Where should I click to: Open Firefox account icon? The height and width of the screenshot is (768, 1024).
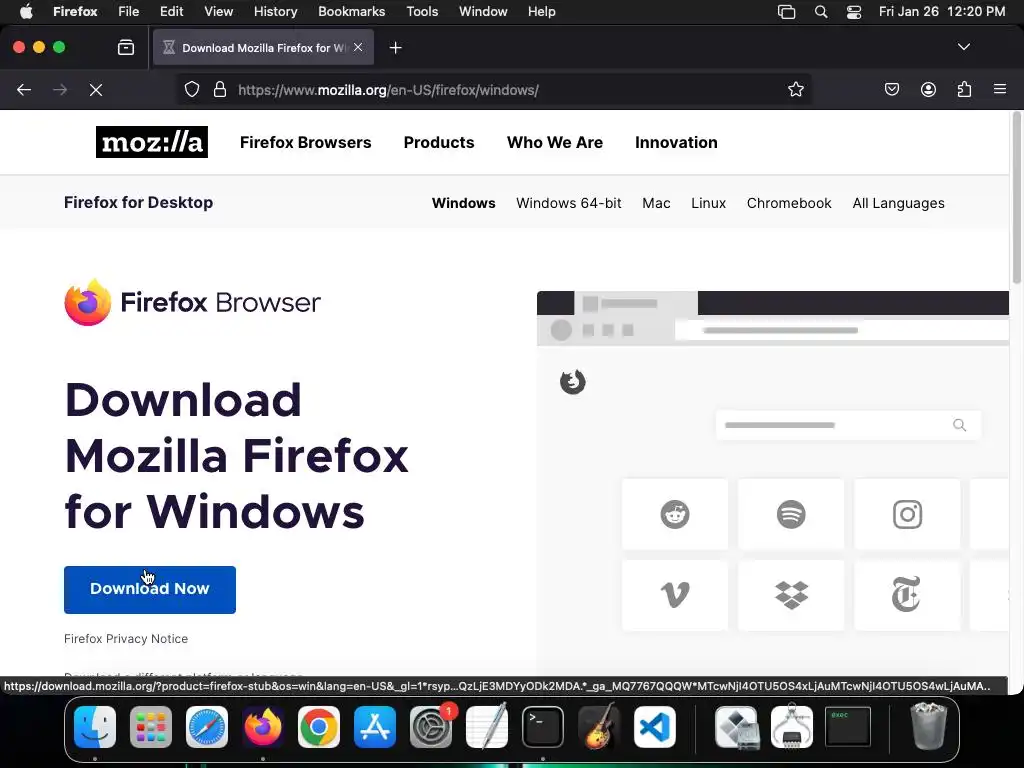point(928,89)
